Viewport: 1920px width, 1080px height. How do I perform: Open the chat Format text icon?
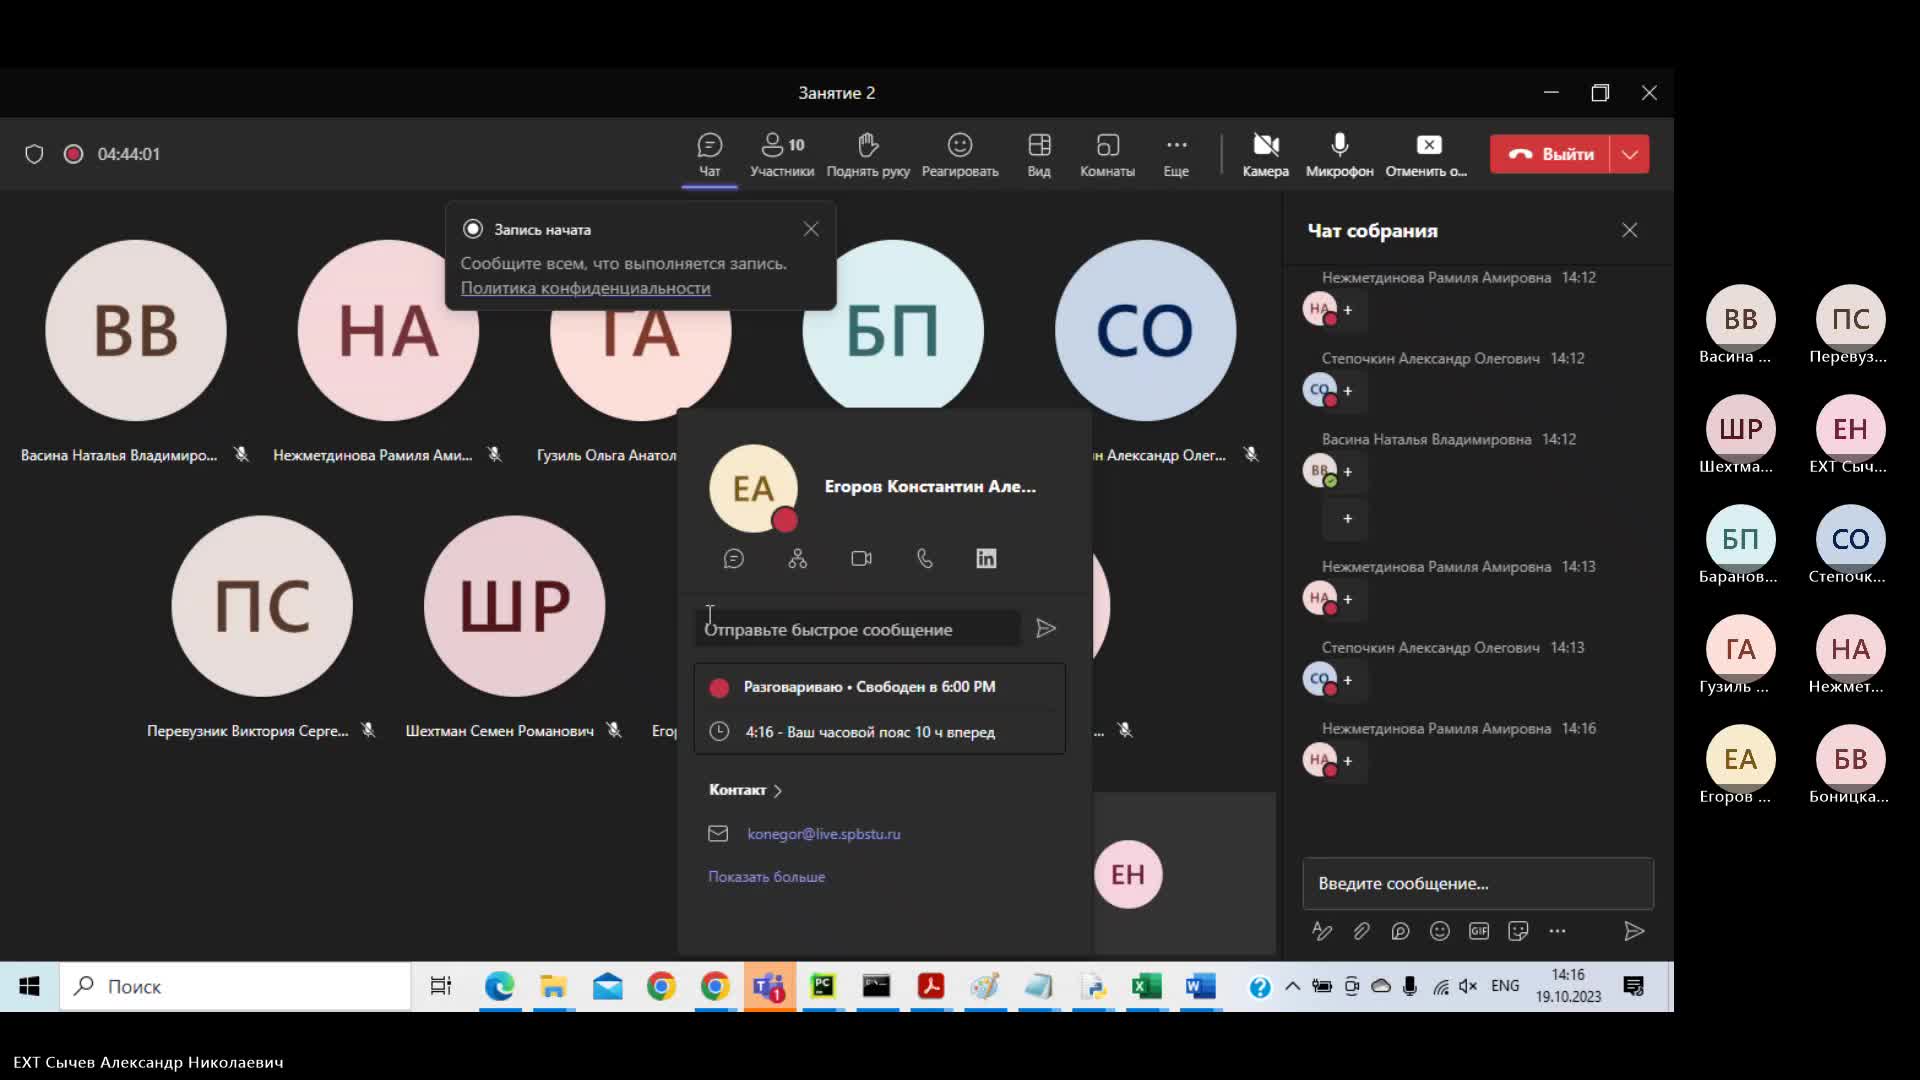pyautogui.click(x=1322, y=931)
